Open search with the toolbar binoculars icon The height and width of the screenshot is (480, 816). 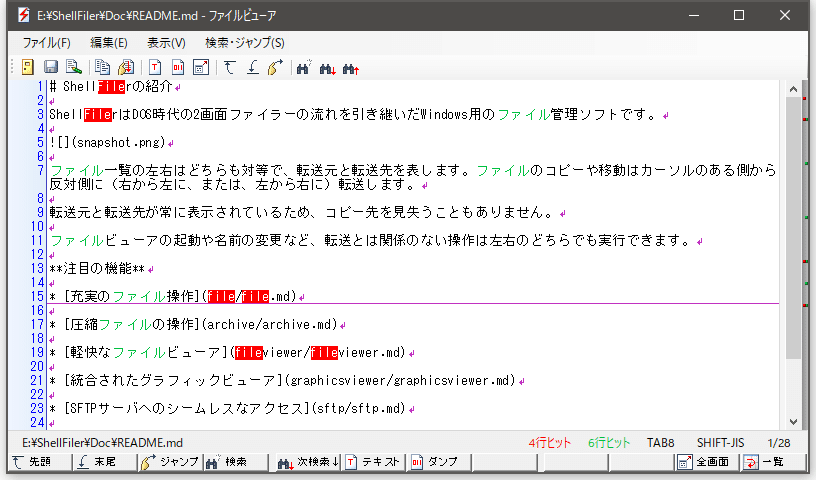(303, 67)
